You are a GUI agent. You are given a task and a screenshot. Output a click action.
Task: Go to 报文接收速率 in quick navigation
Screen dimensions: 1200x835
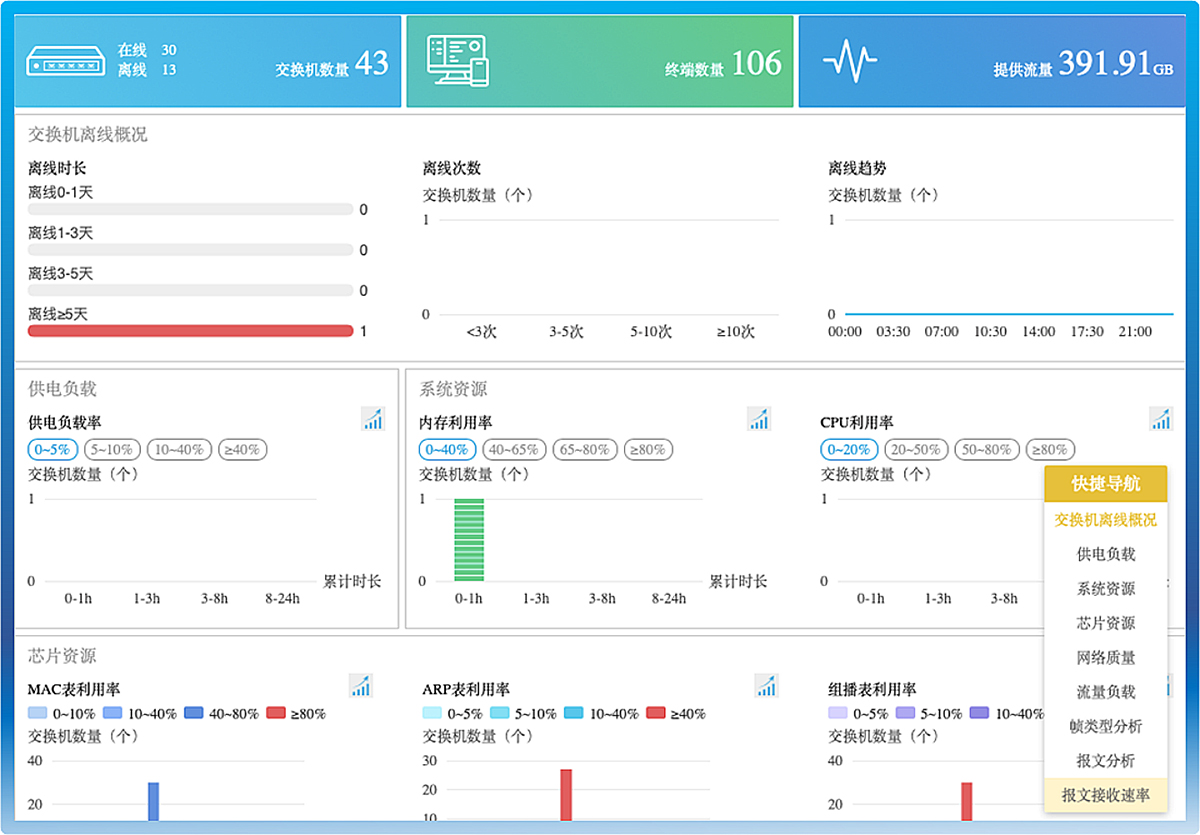click(x=1105, y=795)
